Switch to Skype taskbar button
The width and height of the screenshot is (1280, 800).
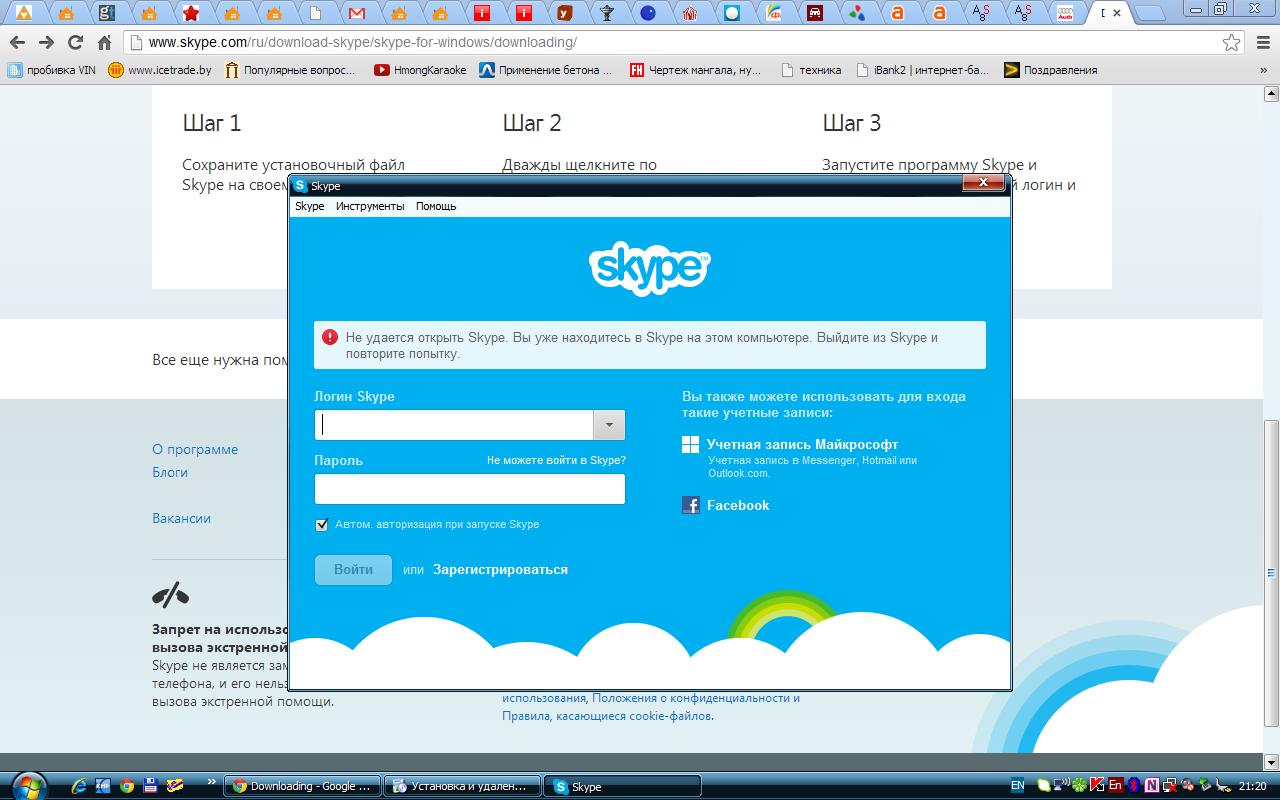click(622, 786)
